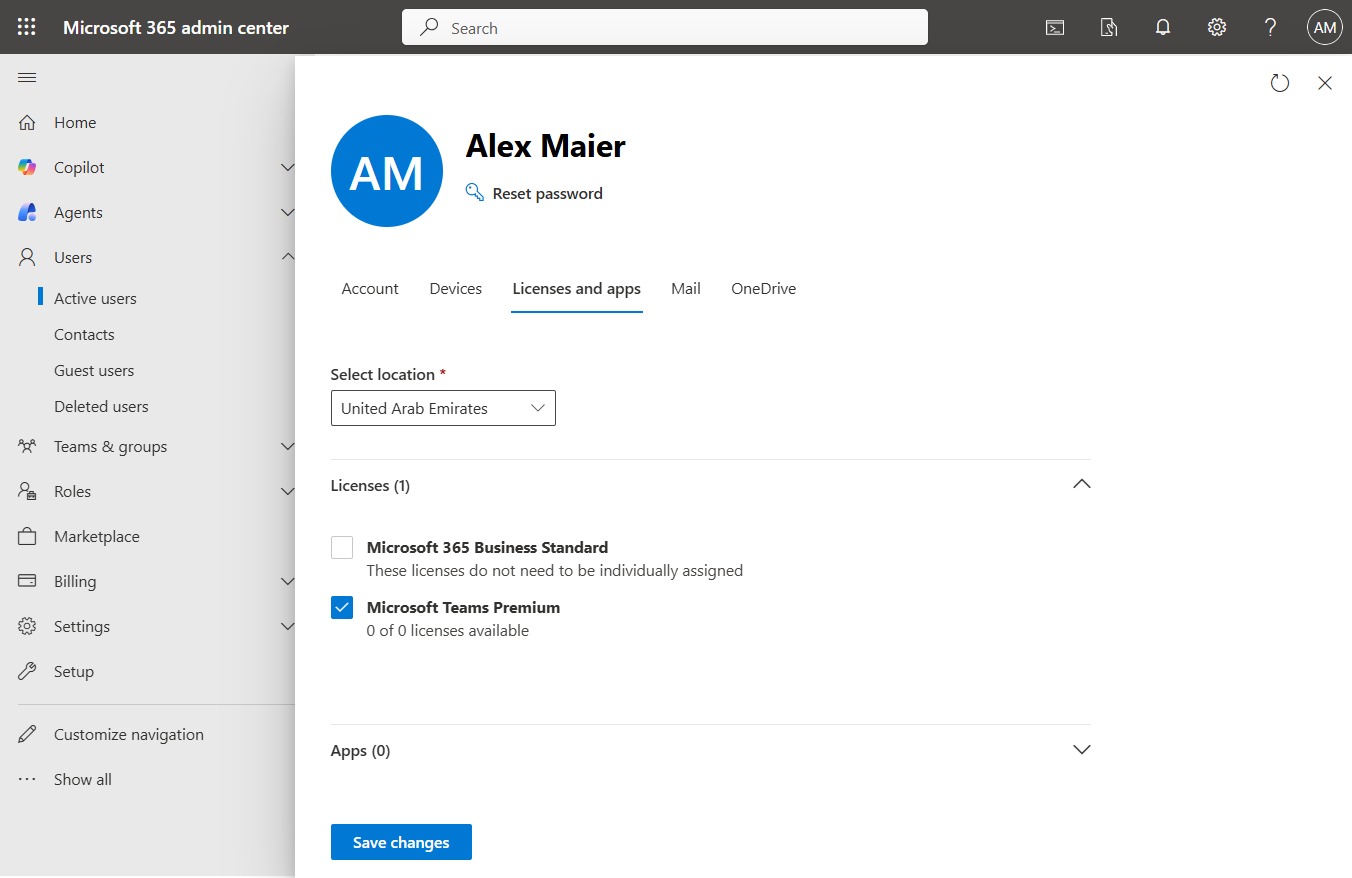
Task: Click the Settings gear icon in sidebar
Action: (28, 626)
